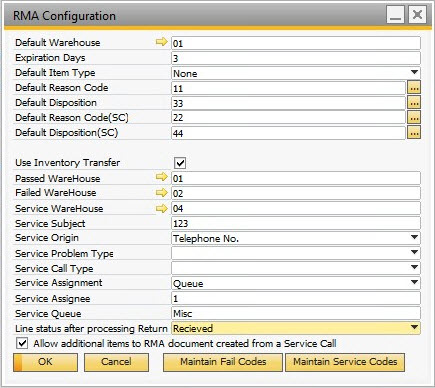
Task: Click the Default Warehouse input field
Action: [x=296, y=43]
